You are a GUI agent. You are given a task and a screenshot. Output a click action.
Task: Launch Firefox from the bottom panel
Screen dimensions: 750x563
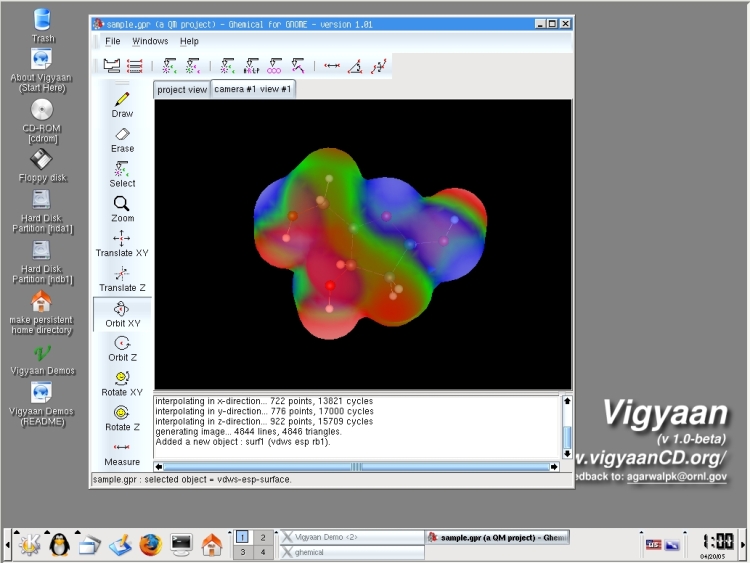[x=150, y=545]
